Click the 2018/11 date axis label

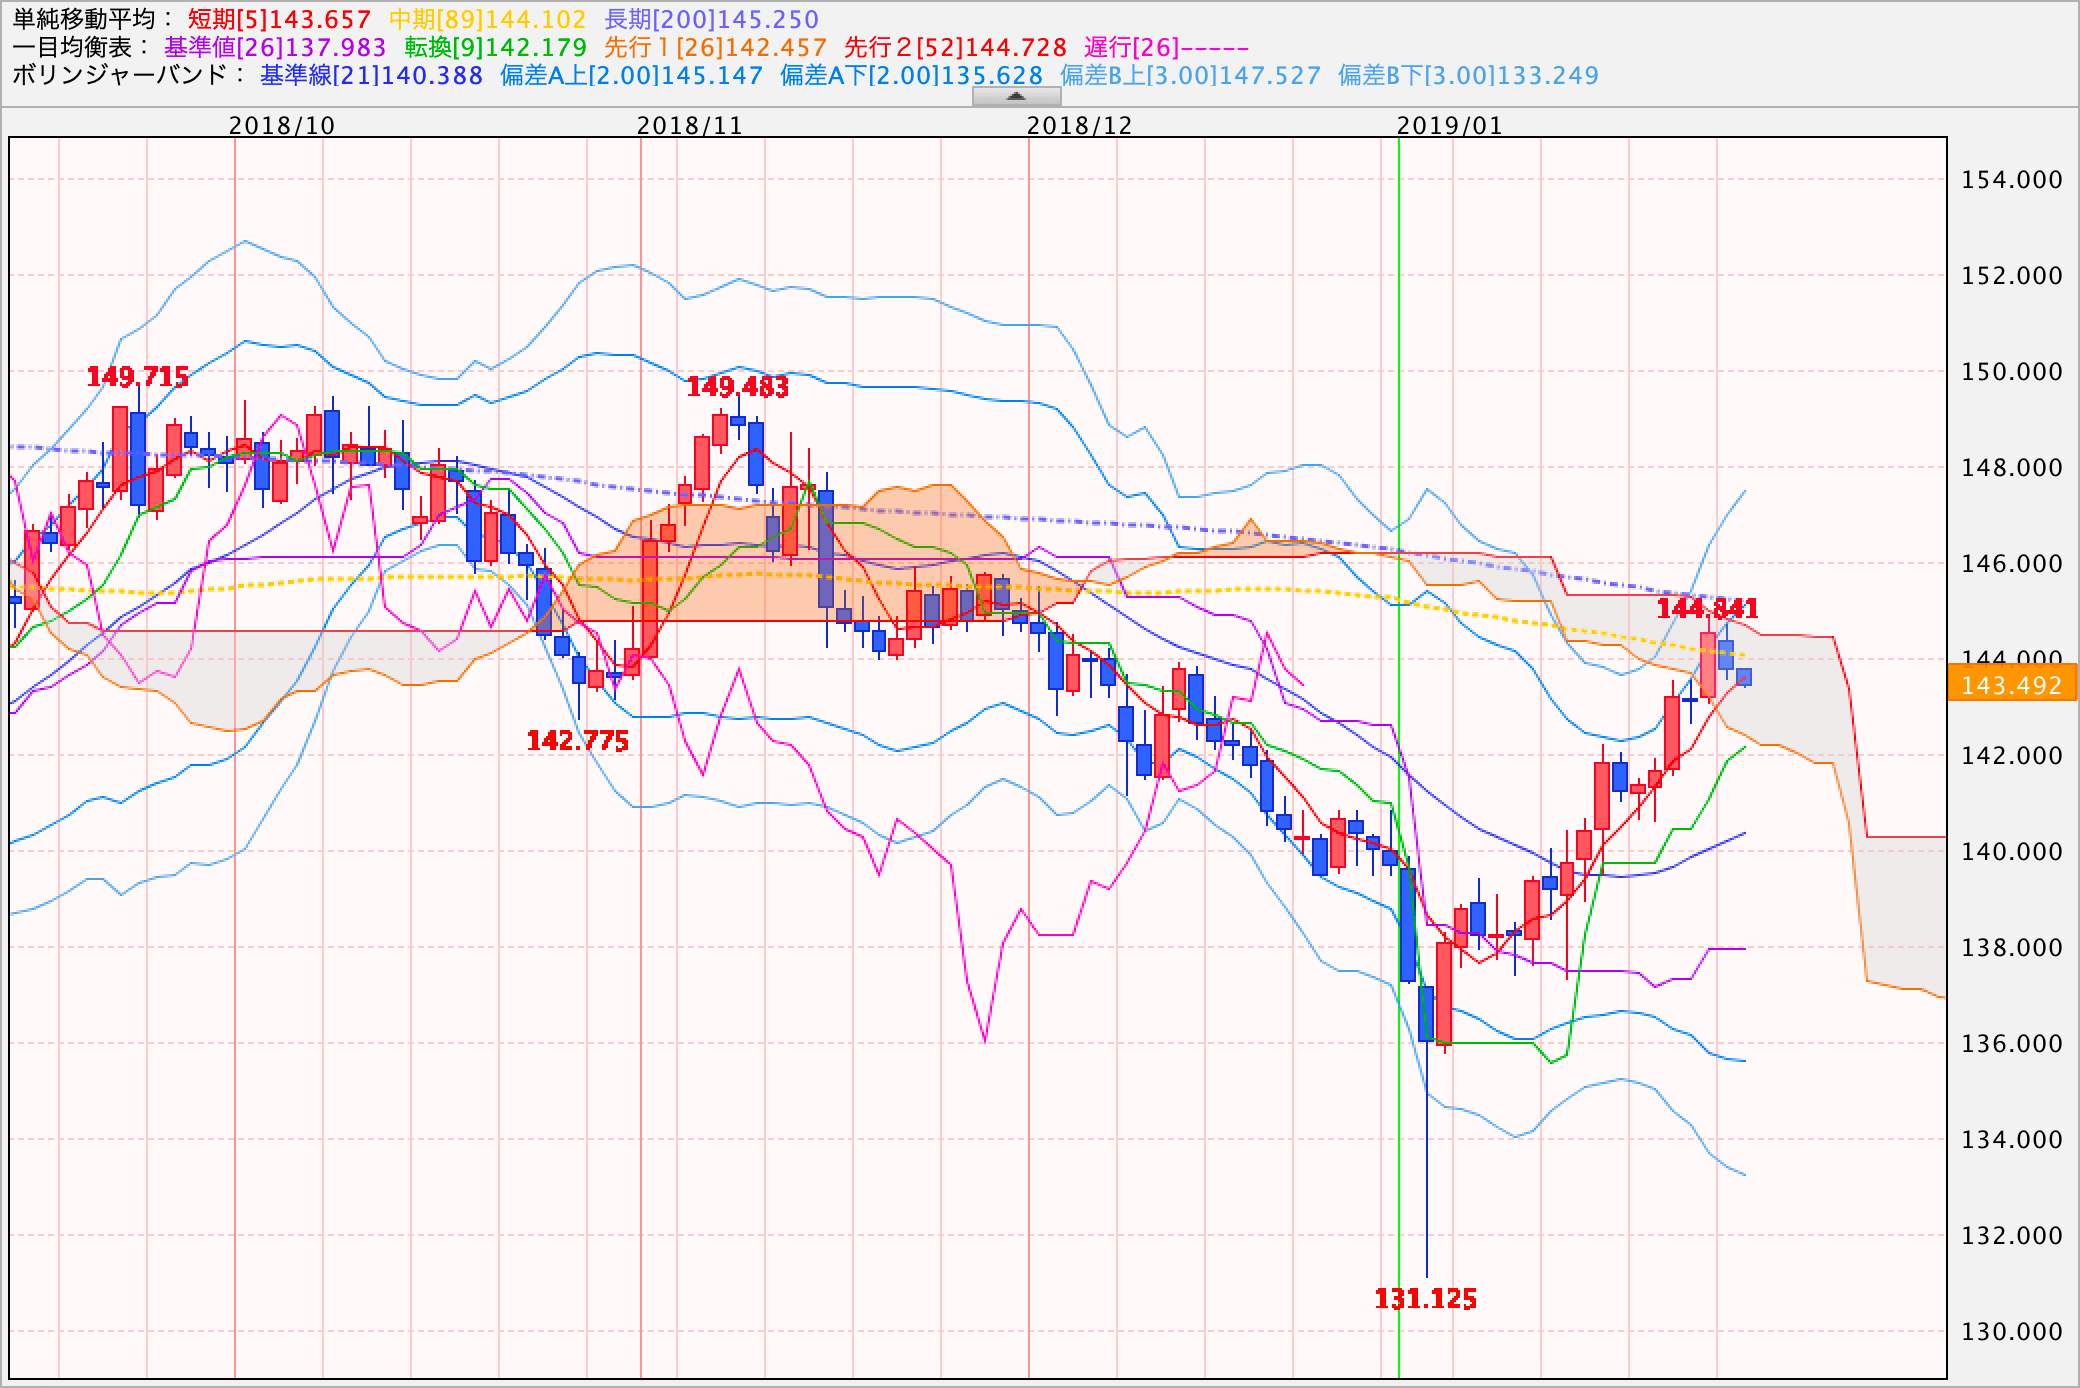690,125
